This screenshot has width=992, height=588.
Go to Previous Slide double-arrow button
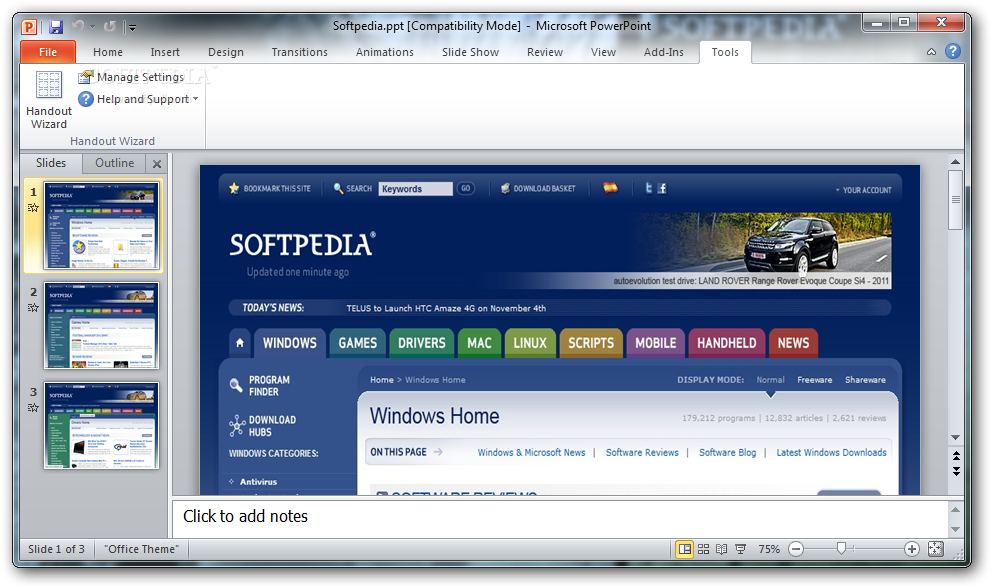pos(956,456)
